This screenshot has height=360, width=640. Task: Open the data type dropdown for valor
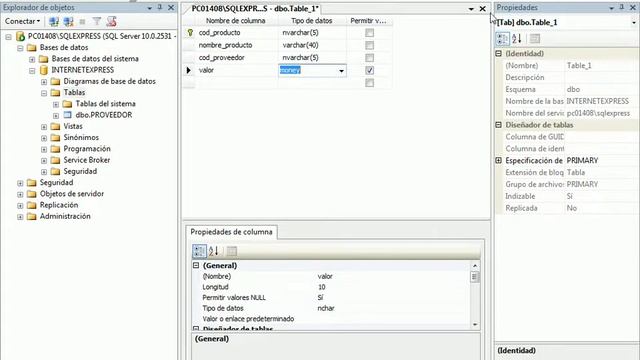click(341, 71)
